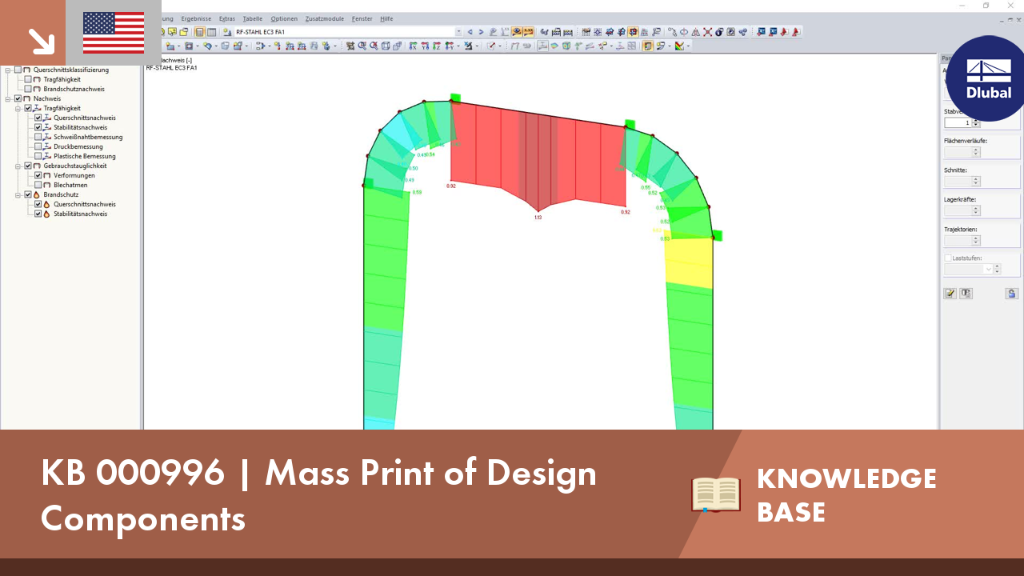Open the Zusatzmodule menu
This screenshot has height=576, width=1024.
point(325,19)
